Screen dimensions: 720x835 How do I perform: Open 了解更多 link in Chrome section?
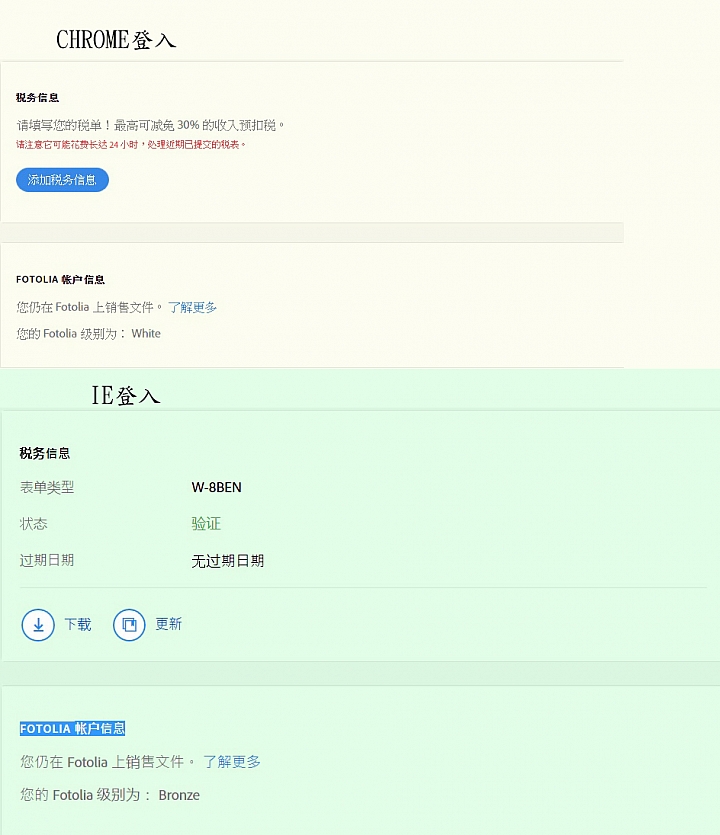tap(192, 307)
